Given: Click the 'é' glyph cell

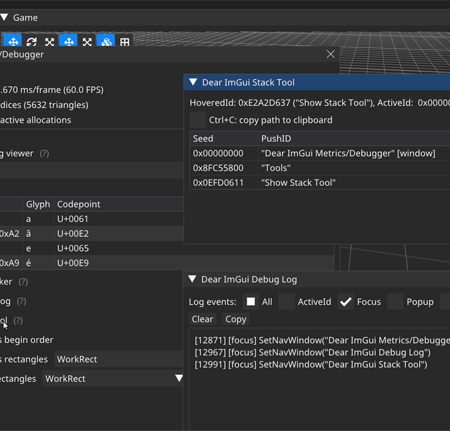Looking at the screenshot, I should (x=29, y=263).
